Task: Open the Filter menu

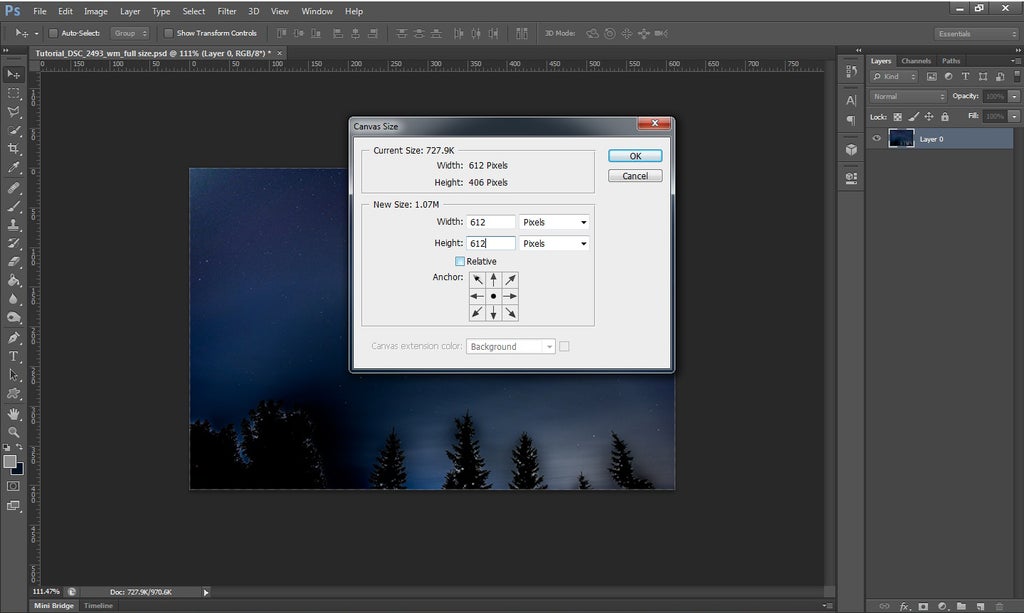Action: (227, 11)
